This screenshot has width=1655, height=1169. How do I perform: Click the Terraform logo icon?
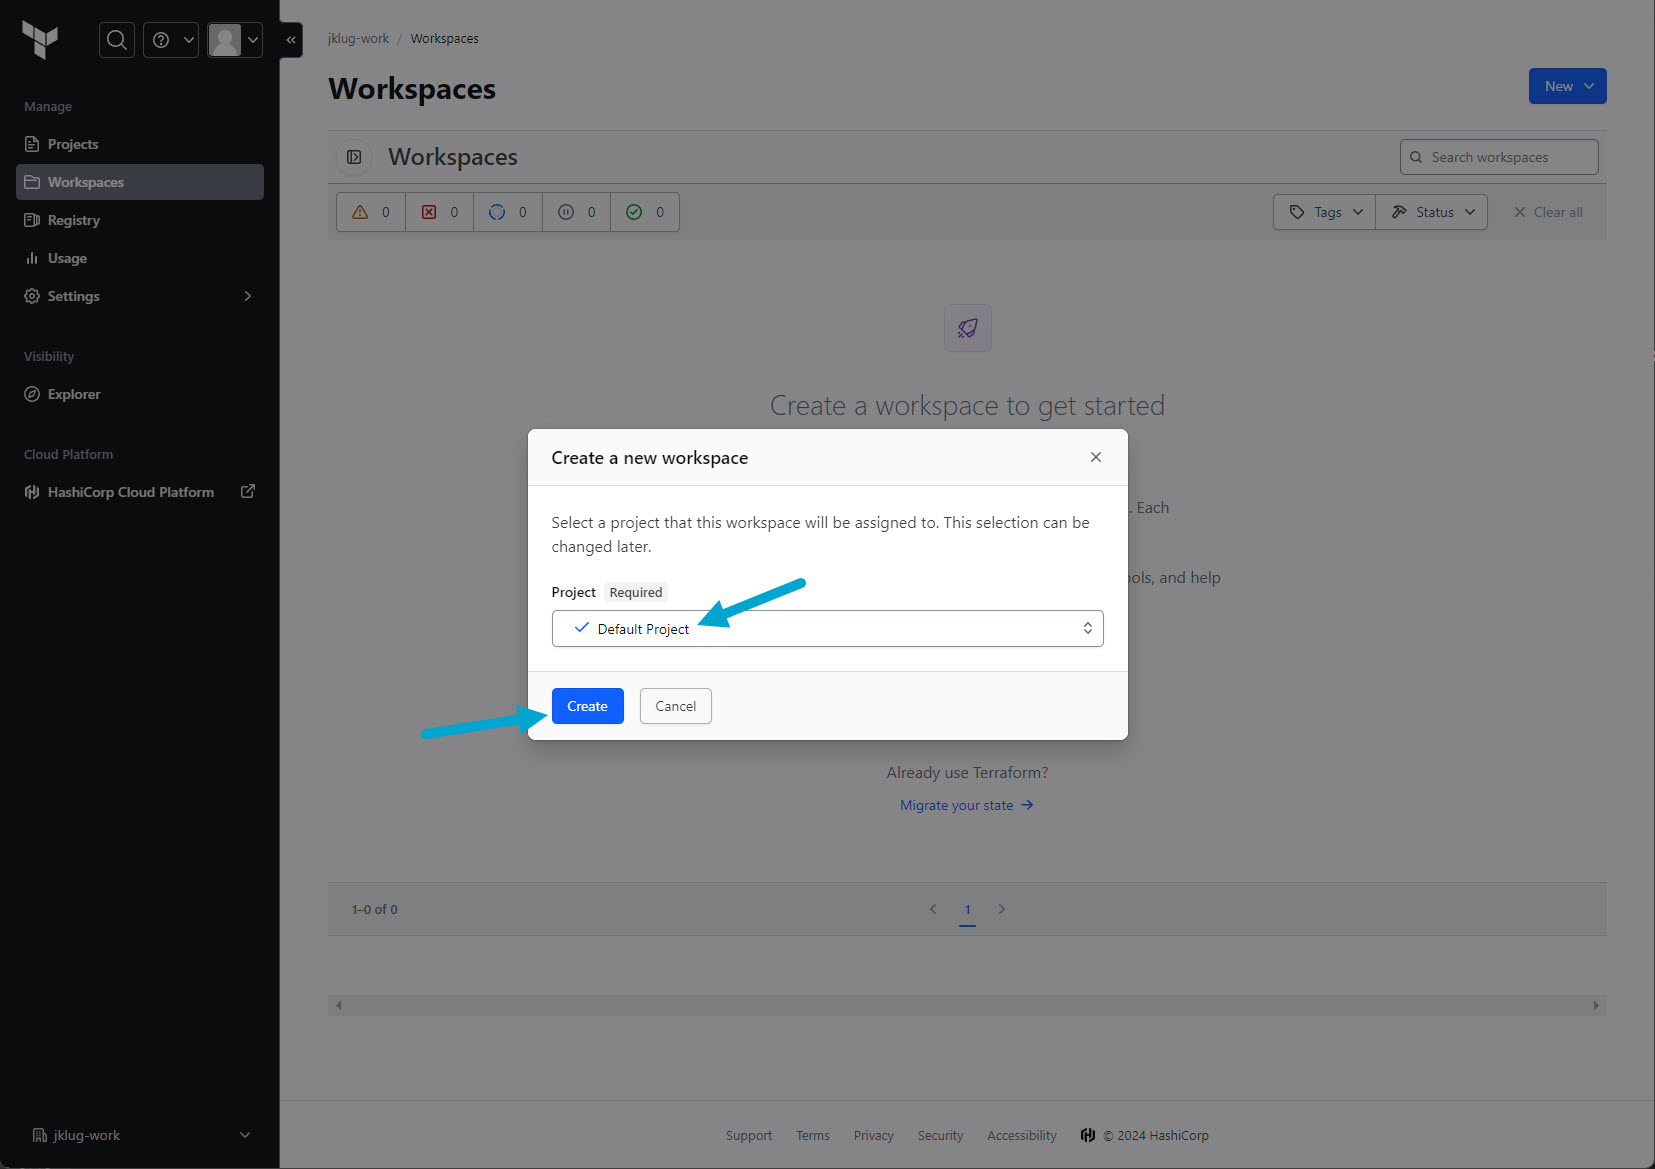click(40, 40)
